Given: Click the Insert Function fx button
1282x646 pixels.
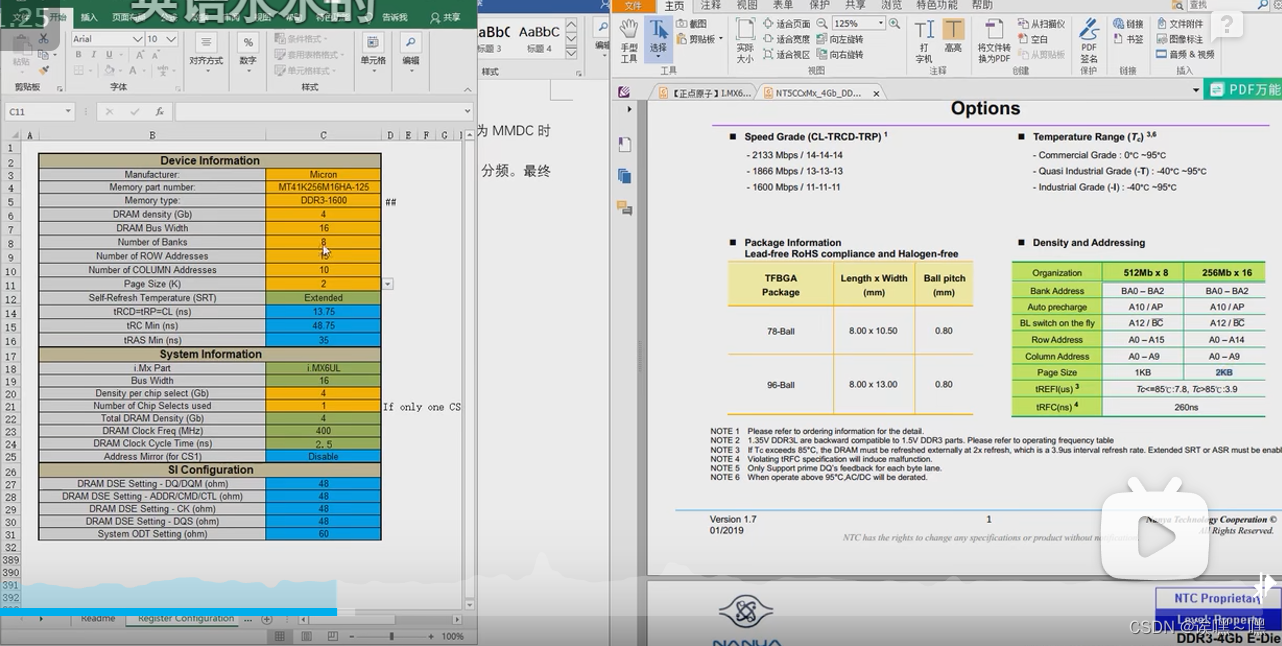Looking at the screenshot, I should 159,112.
